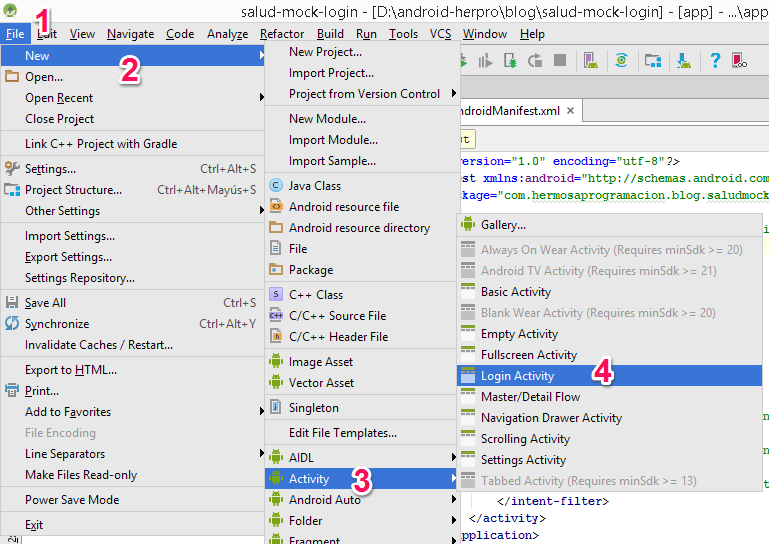Screen dimensions: 769x544
Task: Click the Stop square toolbar icon
Action: click(x=560, y=60)
